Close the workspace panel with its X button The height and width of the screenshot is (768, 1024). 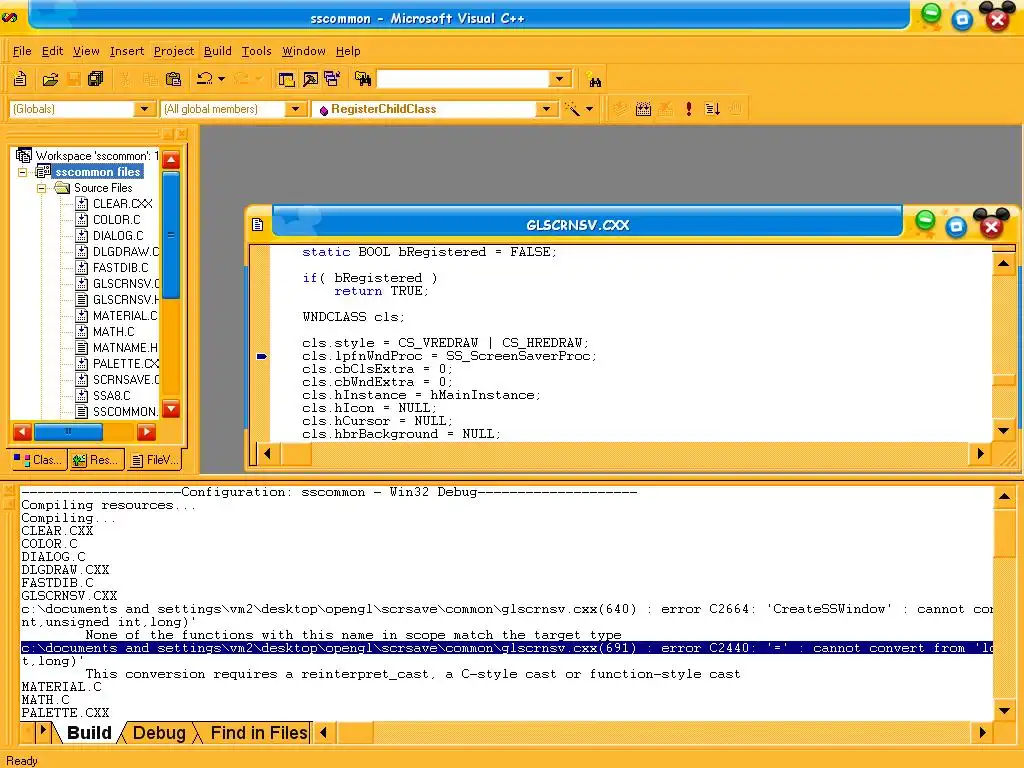[x=182, y=134]
